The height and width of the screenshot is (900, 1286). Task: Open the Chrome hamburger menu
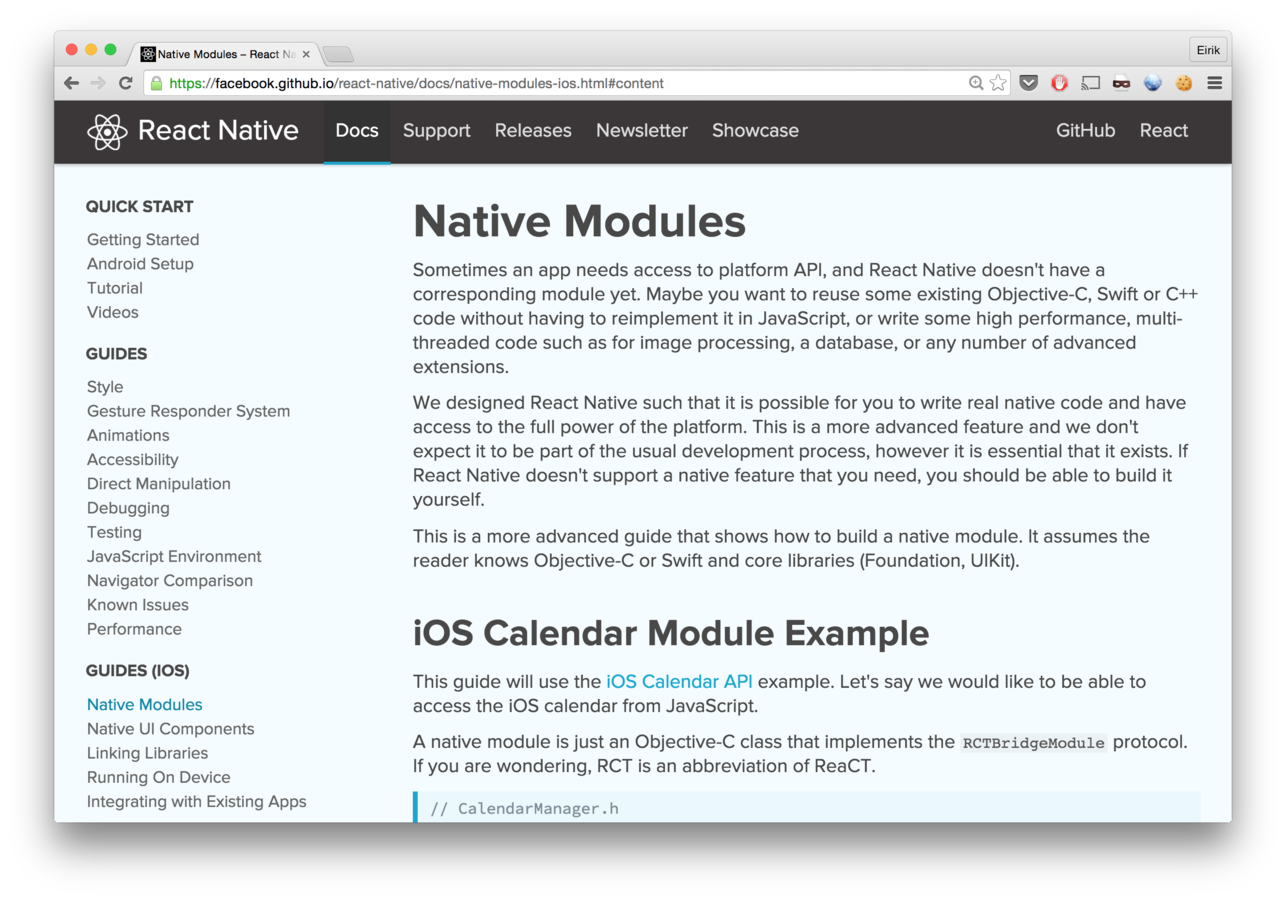(x=1214, y=83)
